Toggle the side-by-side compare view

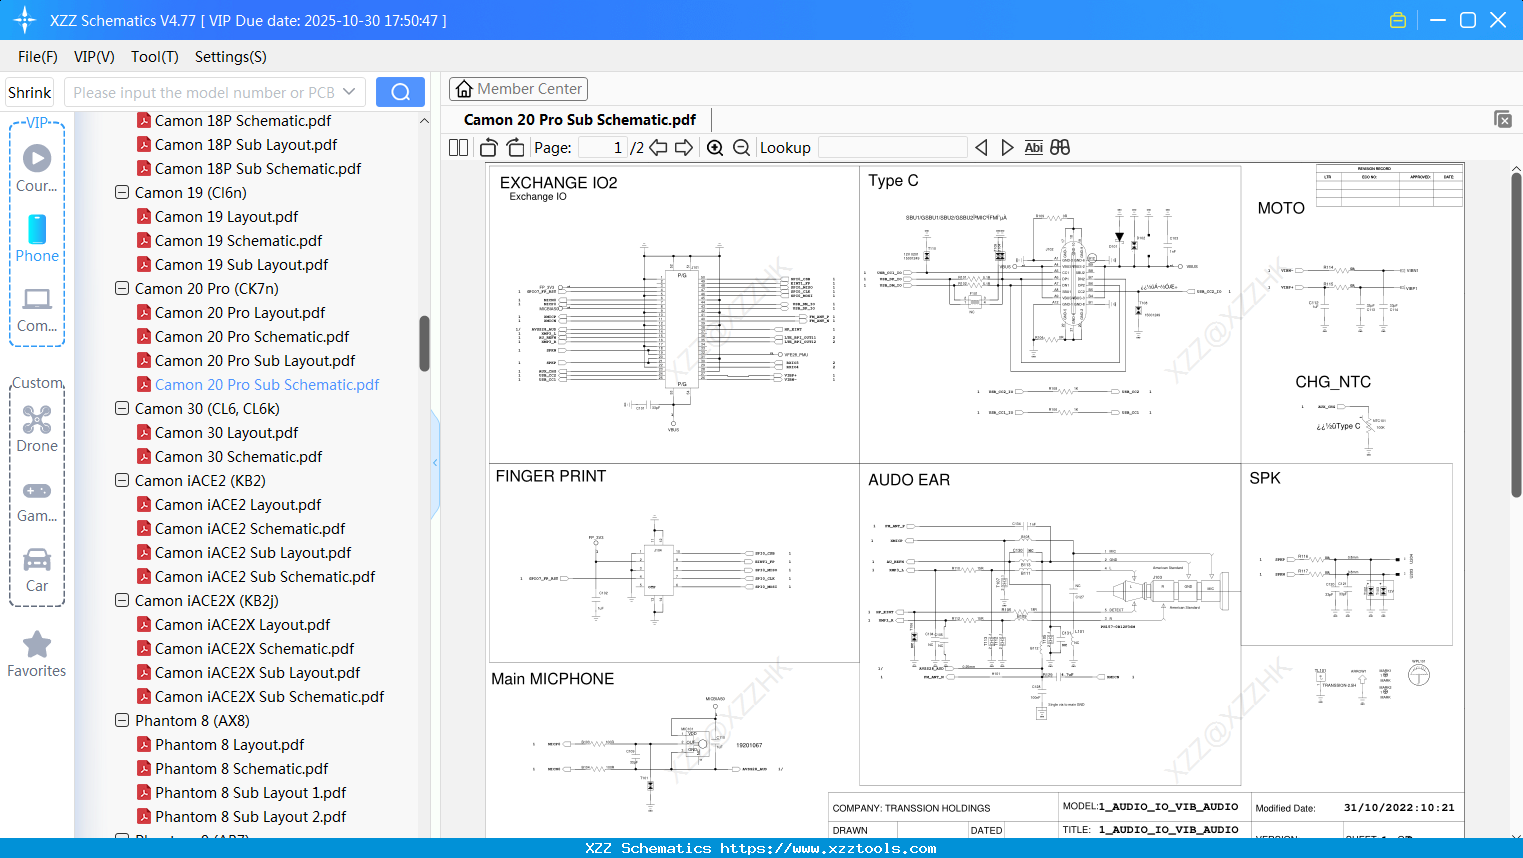point(1059,147)
